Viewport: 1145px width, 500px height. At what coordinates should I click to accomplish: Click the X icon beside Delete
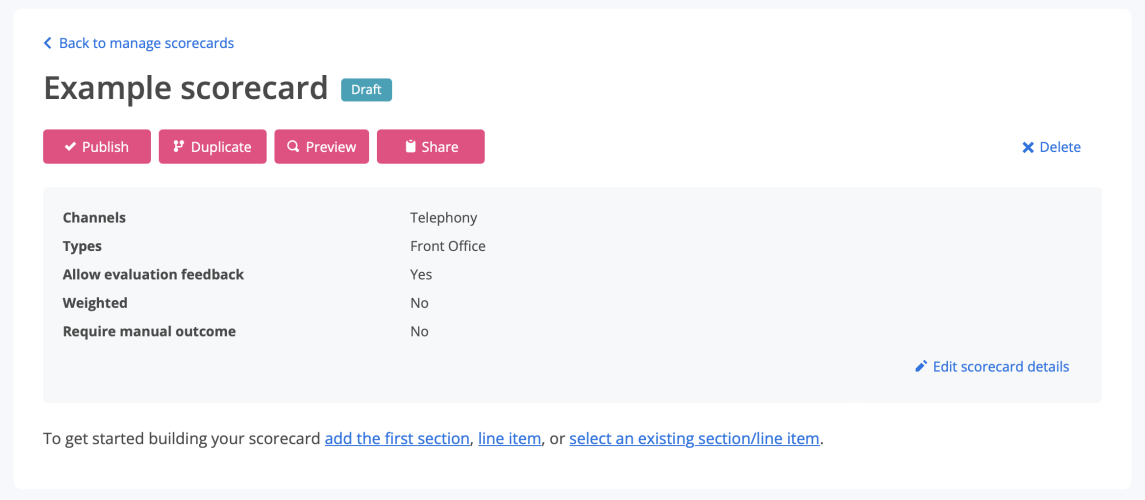(x=1027, y=147)
